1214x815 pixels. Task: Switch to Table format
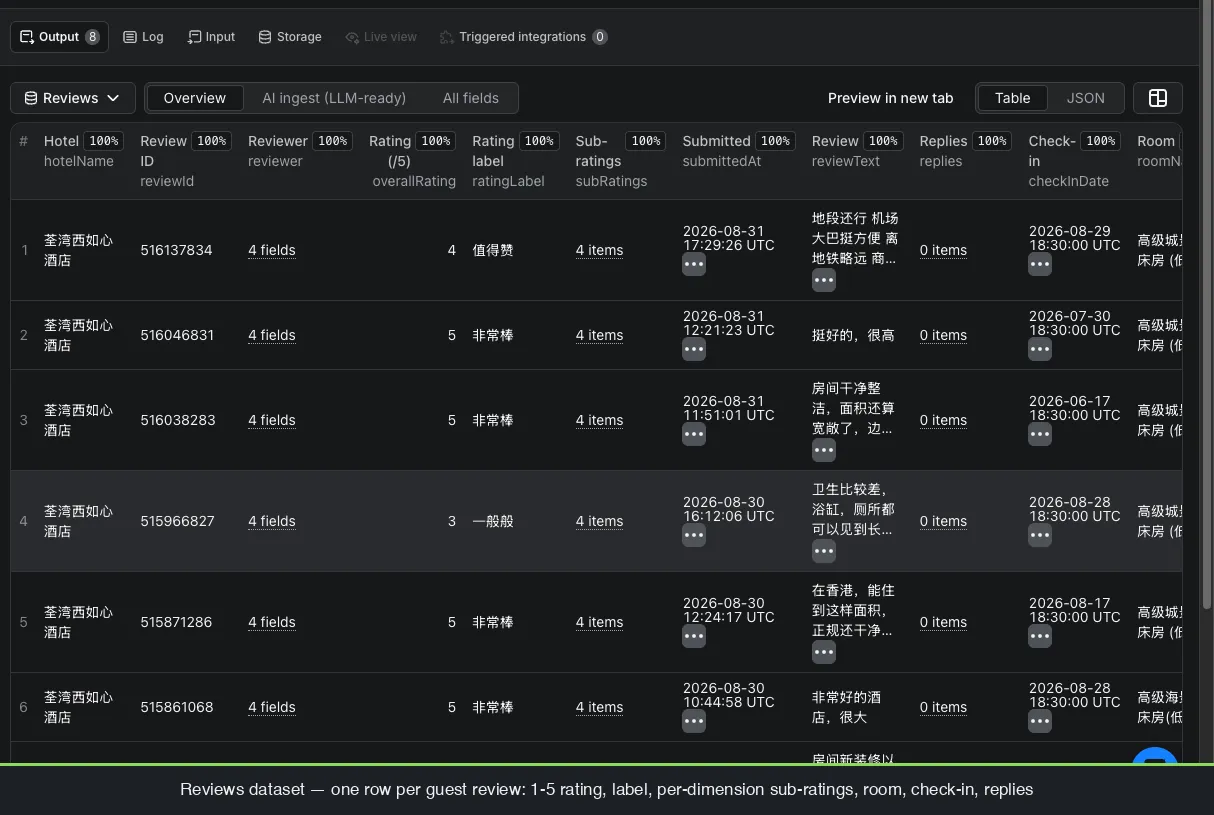1012,98
